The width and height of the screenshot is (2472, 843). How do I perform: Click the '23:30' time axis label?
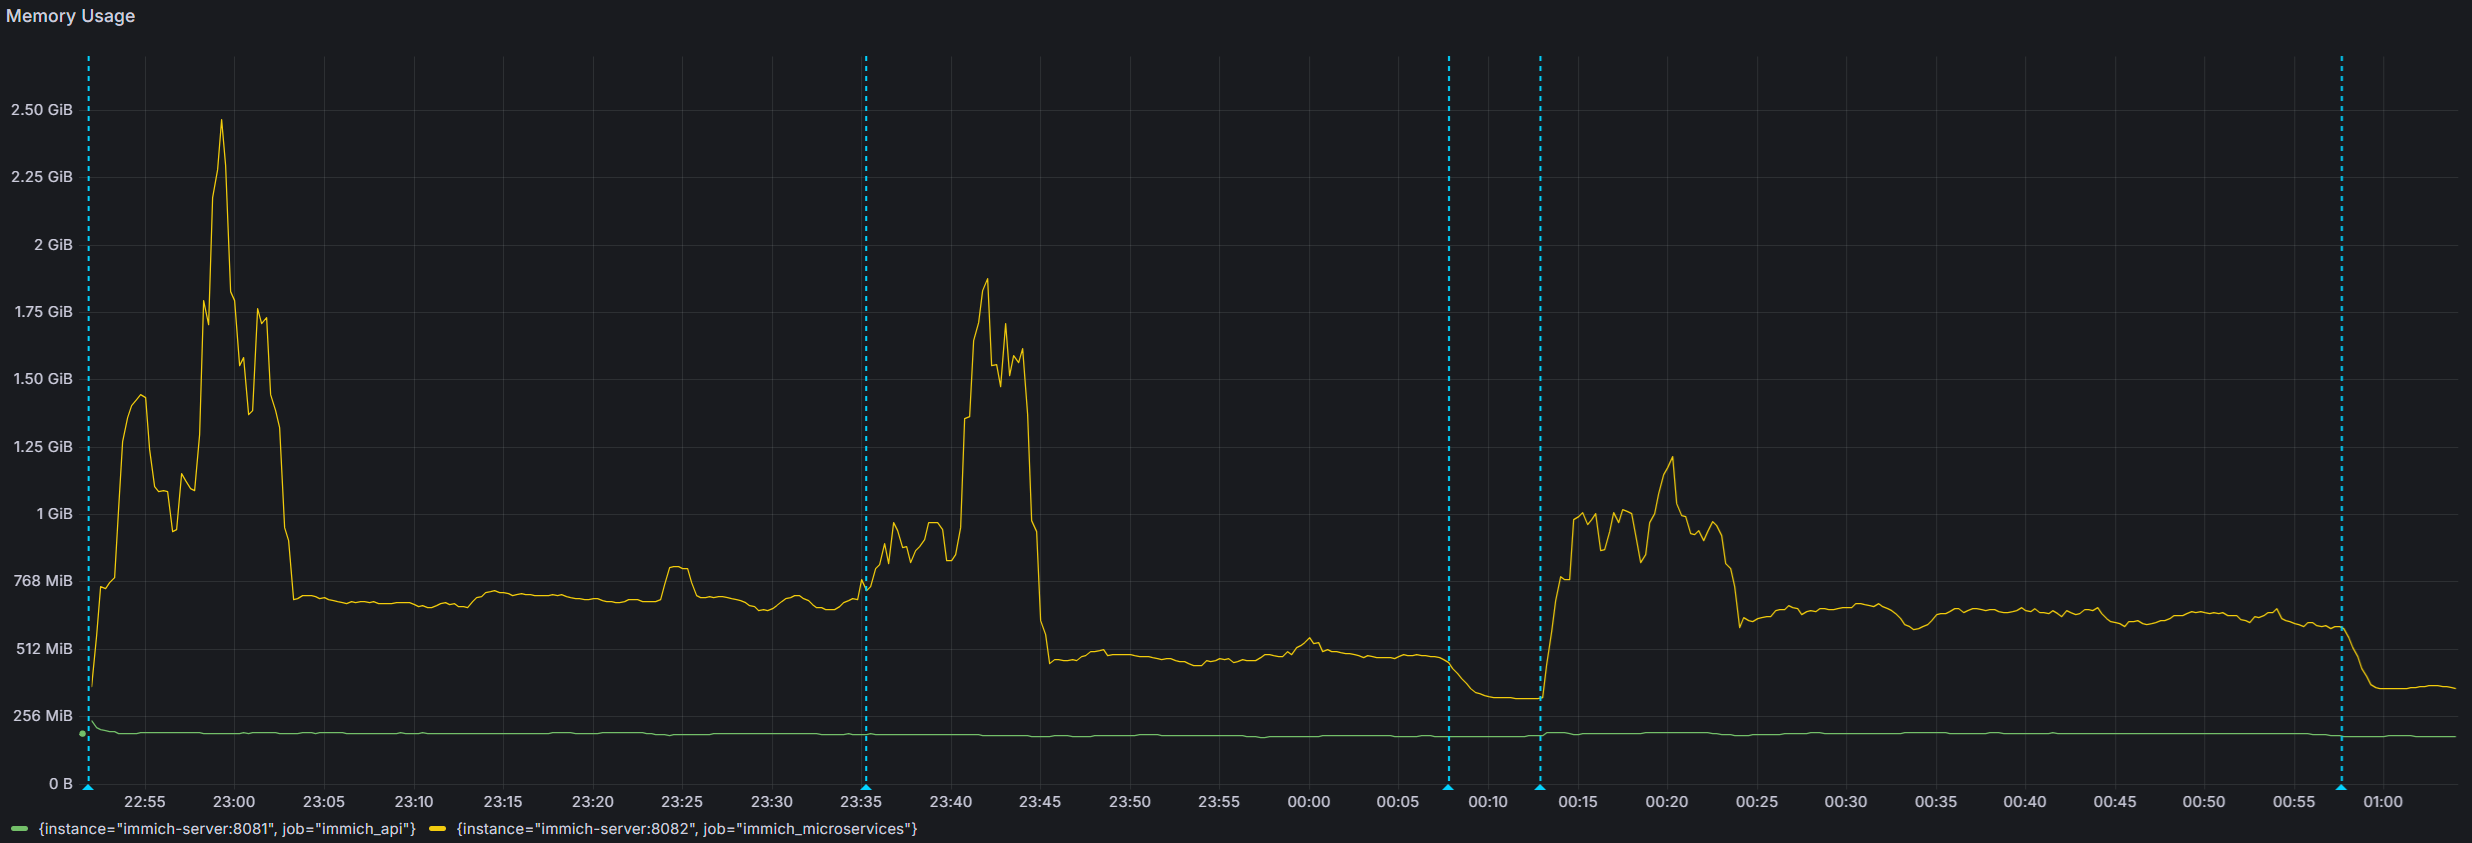point(772,802)
